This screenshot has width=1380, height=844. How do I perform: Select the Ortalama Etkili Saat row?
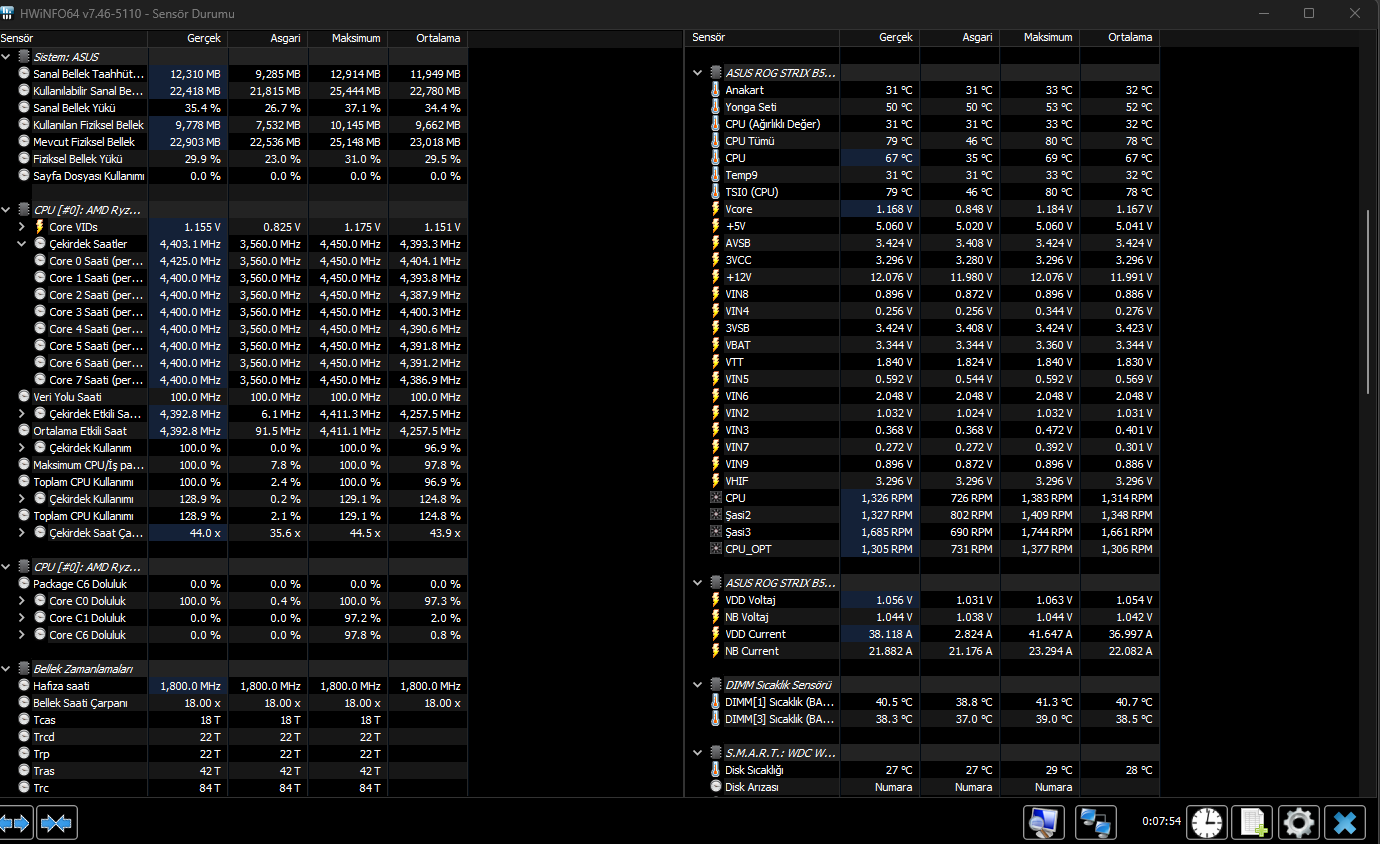234,431
